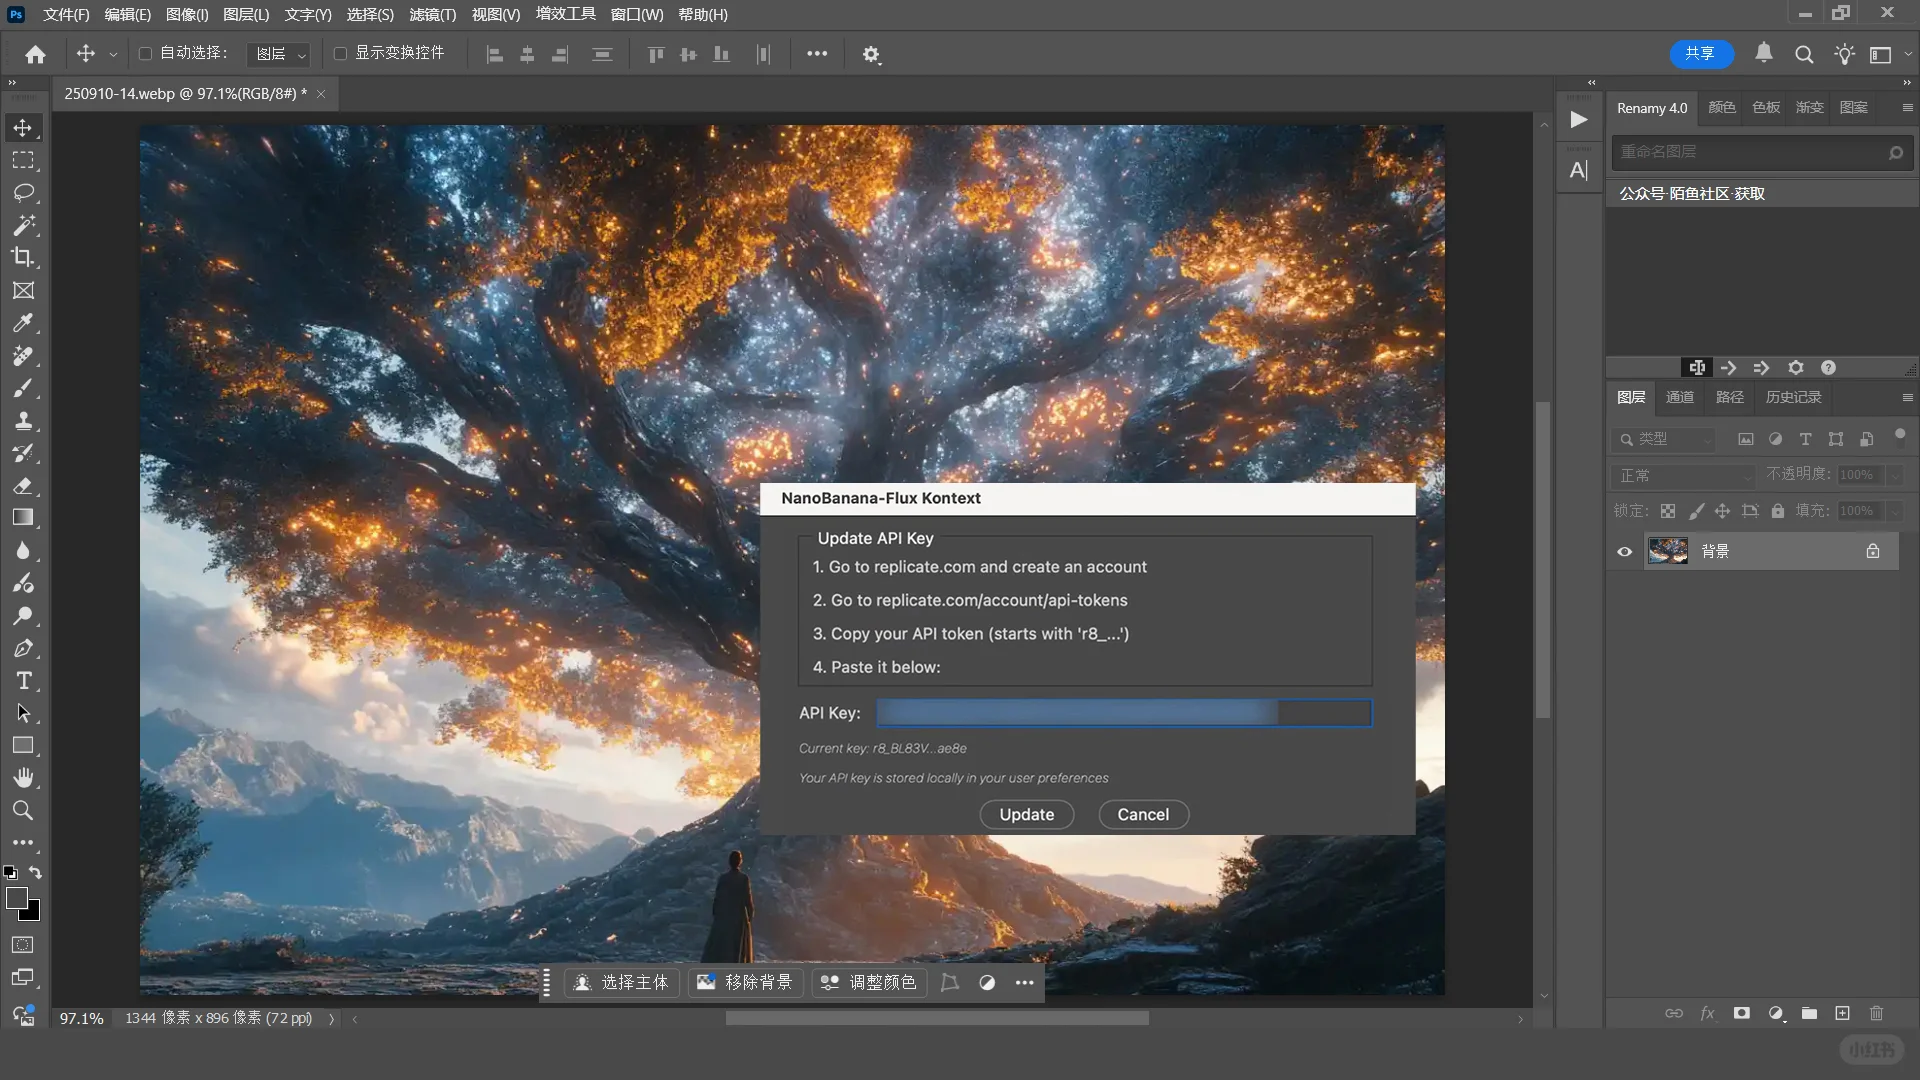Image resolution: width=1920 pixels, height=1080 pixels.
Task: Select the Eyedropper tool
Action: click(23, 323)
